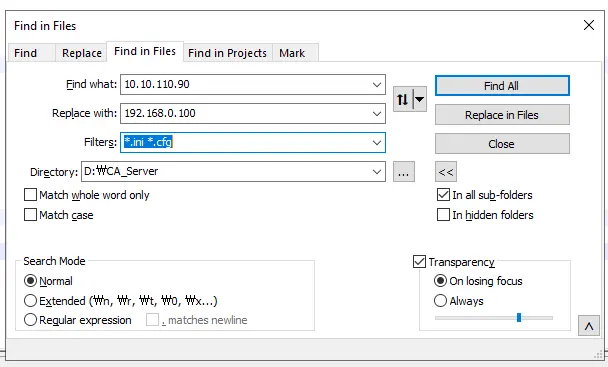
Task: Toggle the Transparency checkbox
Action: click(419, 261)
